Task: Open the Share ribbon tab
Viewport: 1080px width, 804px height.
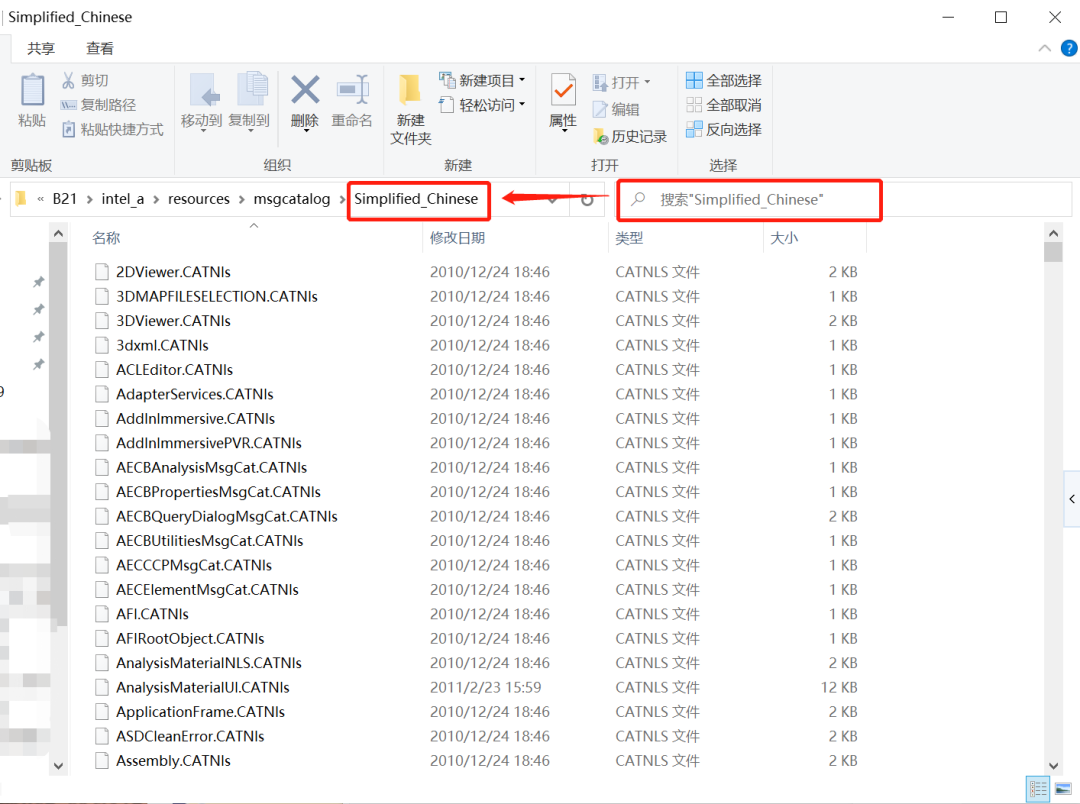Action: pos(41,48)
